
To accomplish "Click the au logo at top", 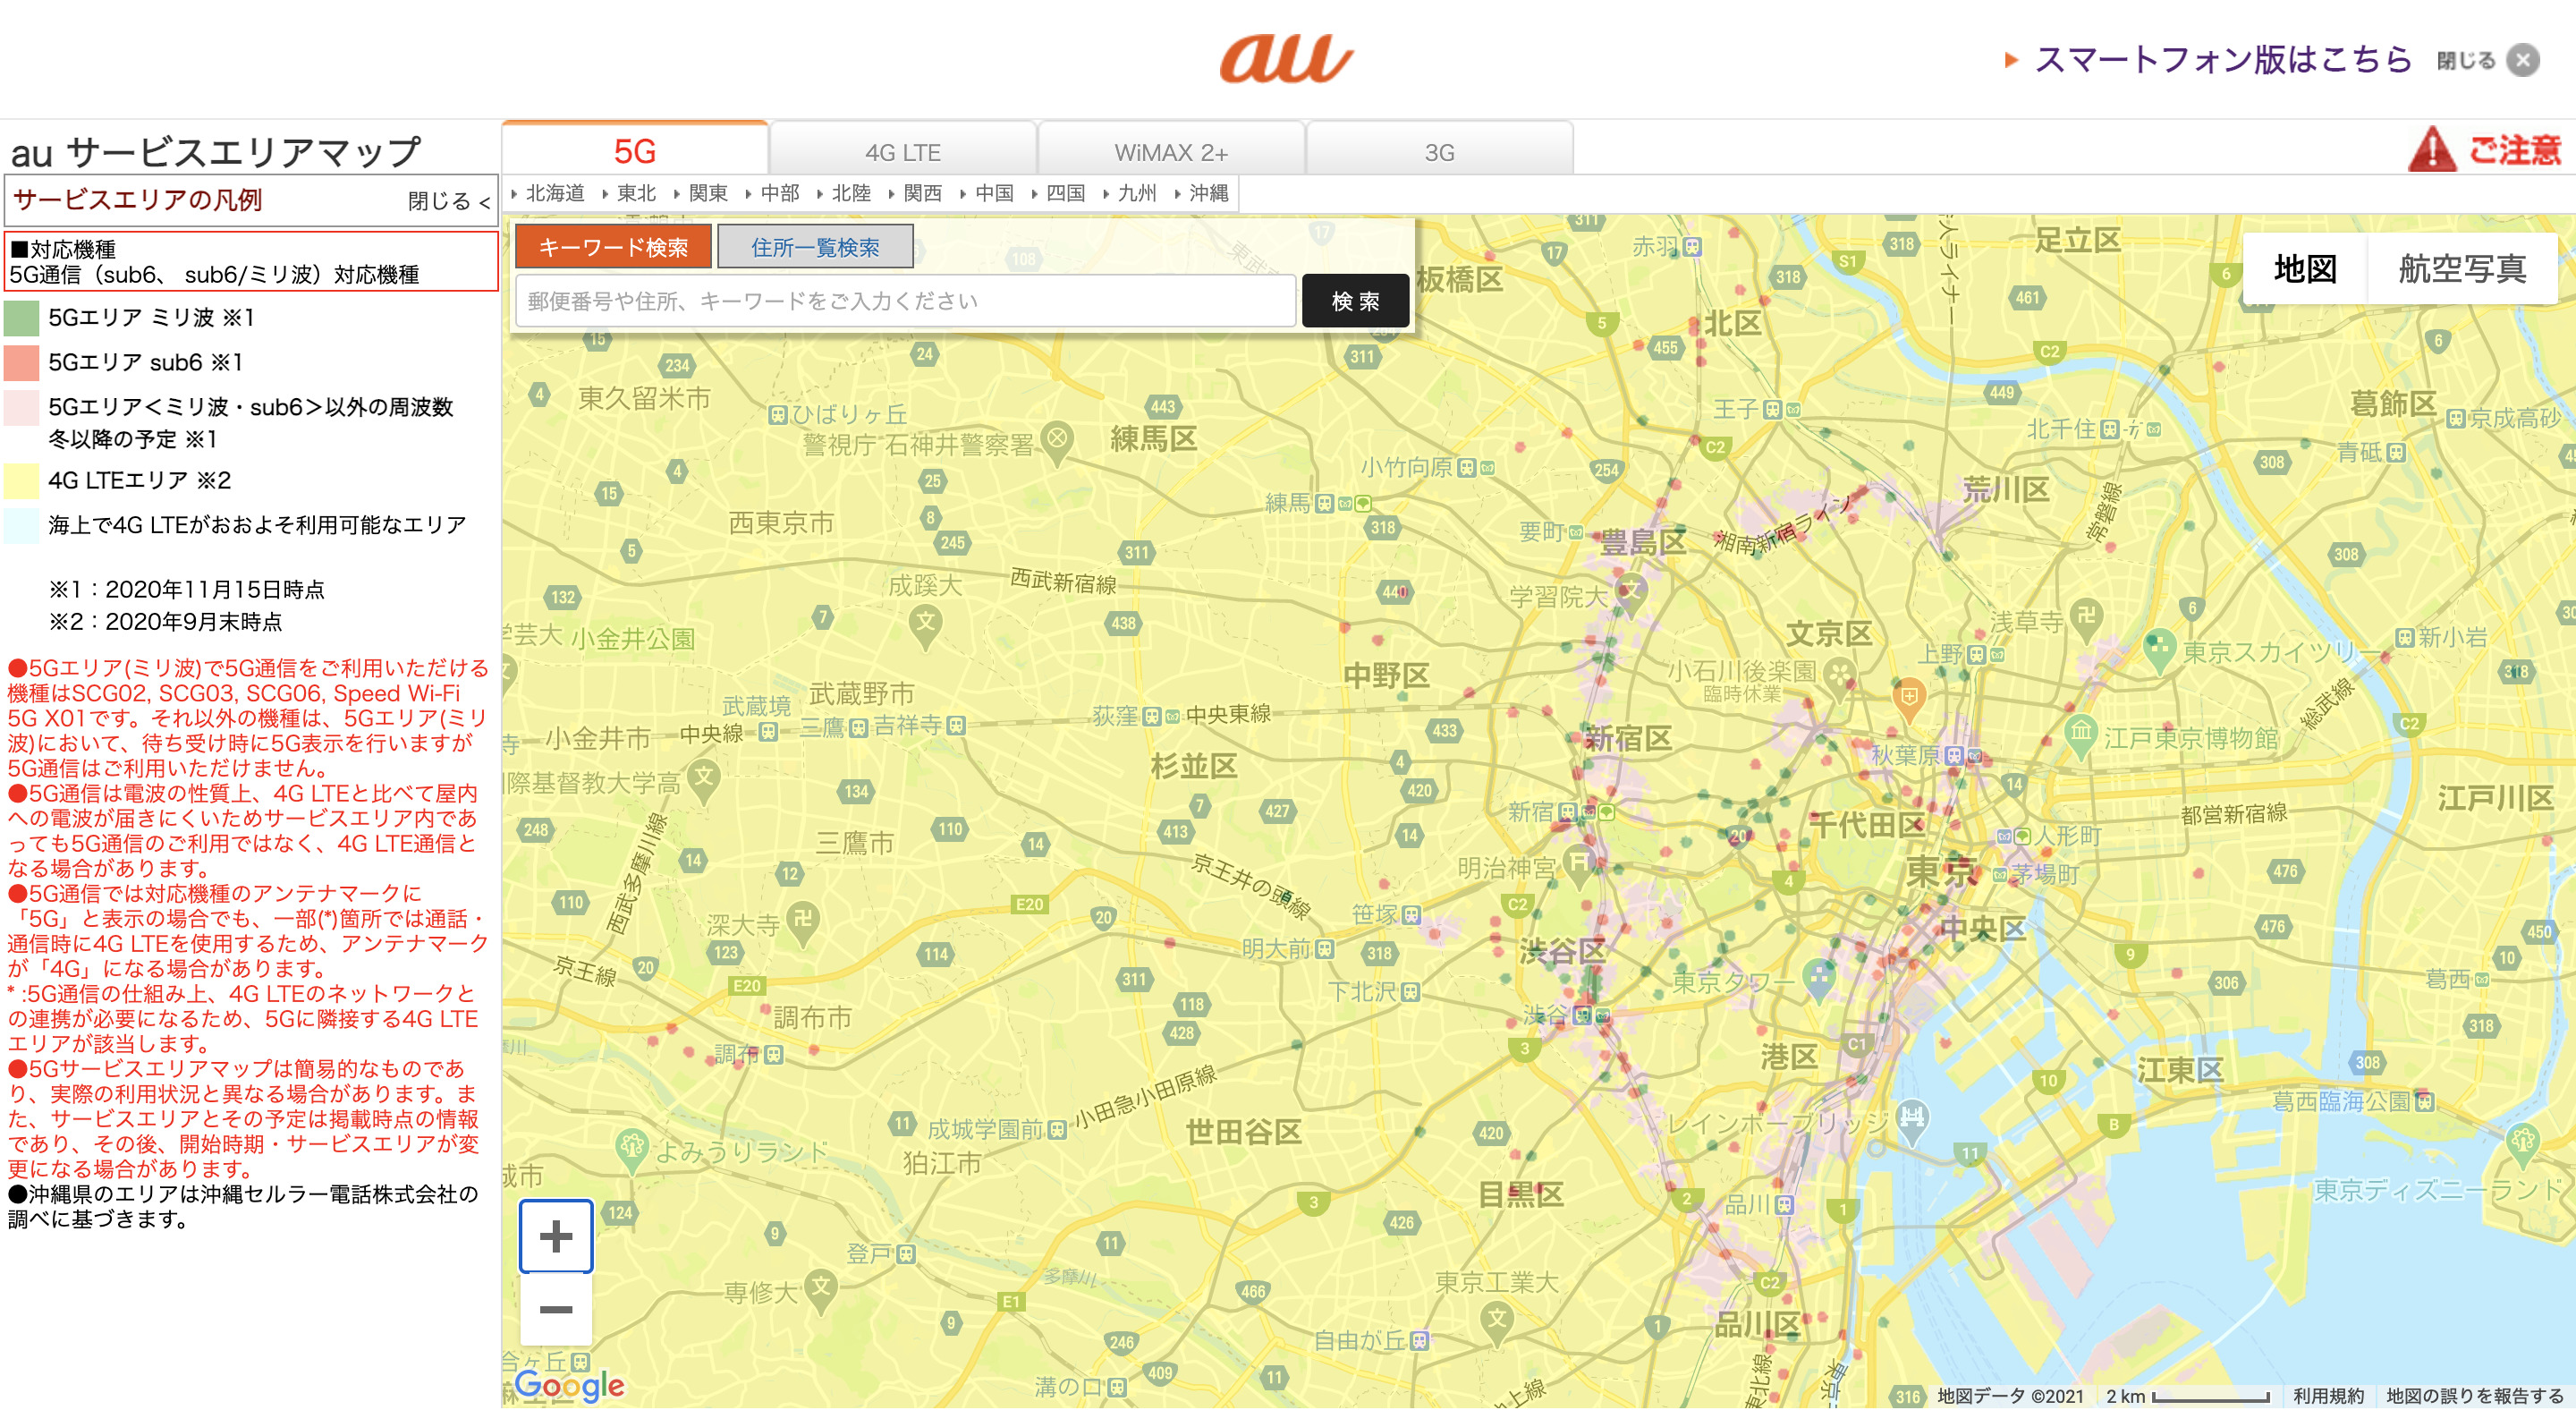I will pyautogui.click(x=1286, y=58).
